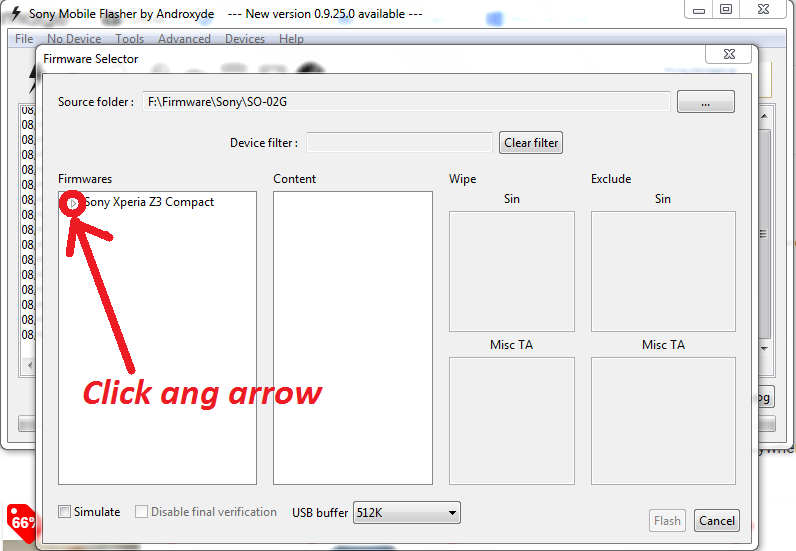Click scroll up arrow in main window log

[x=764, y=116]
